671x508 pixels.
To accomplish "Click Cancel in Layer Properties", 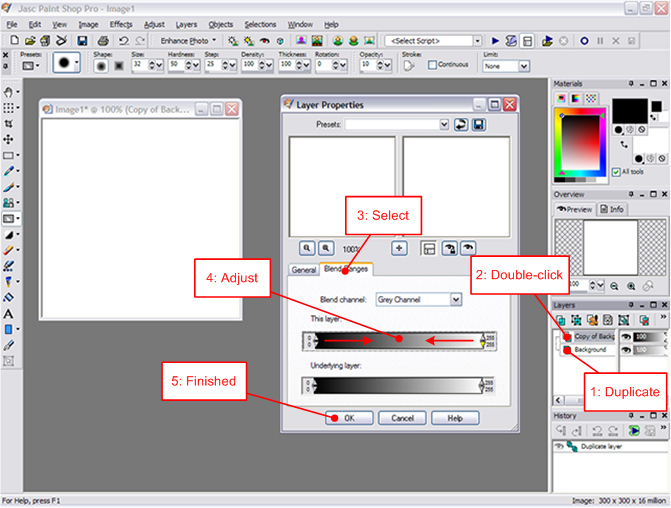I will tap(402, 418).
